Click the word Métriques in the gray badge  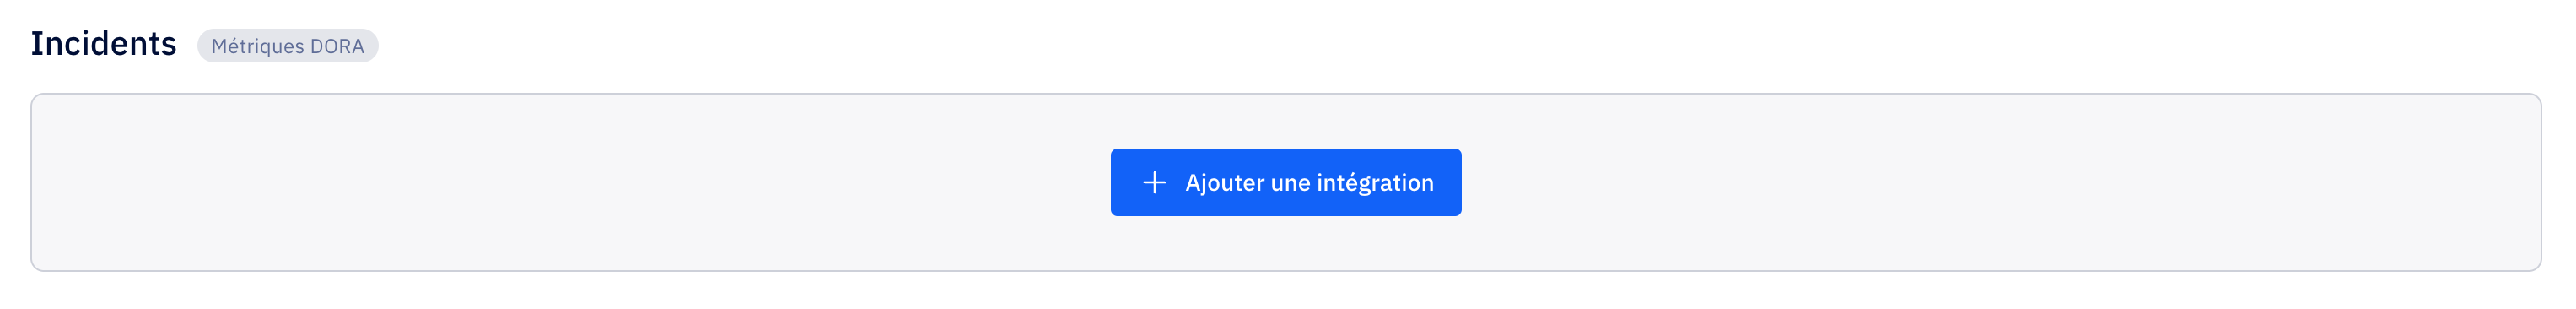click(x=257, y=46)
